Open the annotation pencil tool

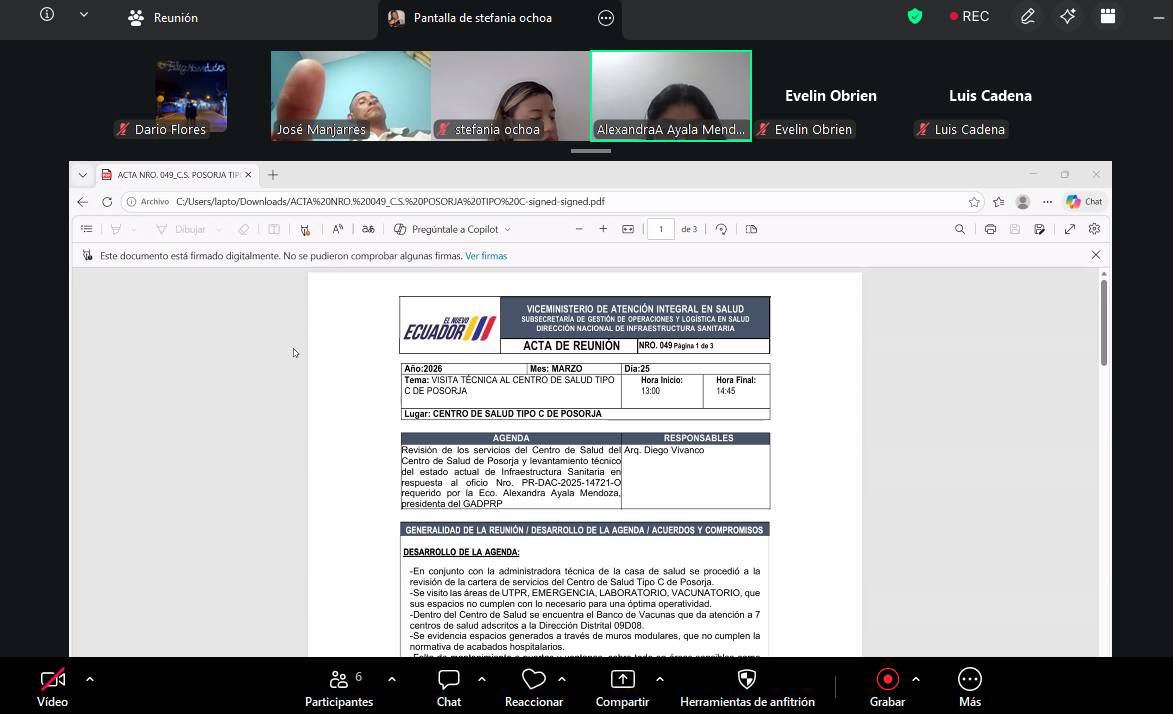(x=1027, y=17)
